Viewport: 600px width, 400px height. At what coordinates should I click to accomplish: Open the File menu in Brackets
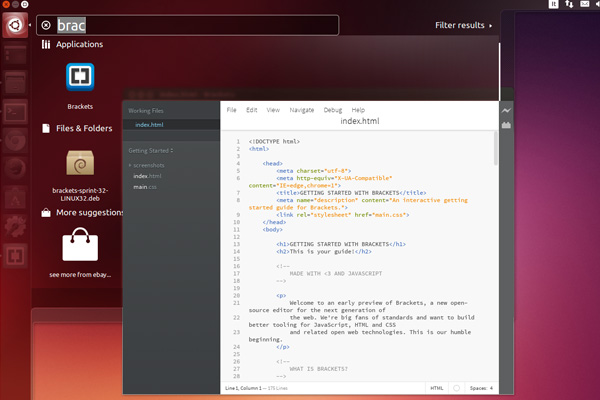(232, 110)
